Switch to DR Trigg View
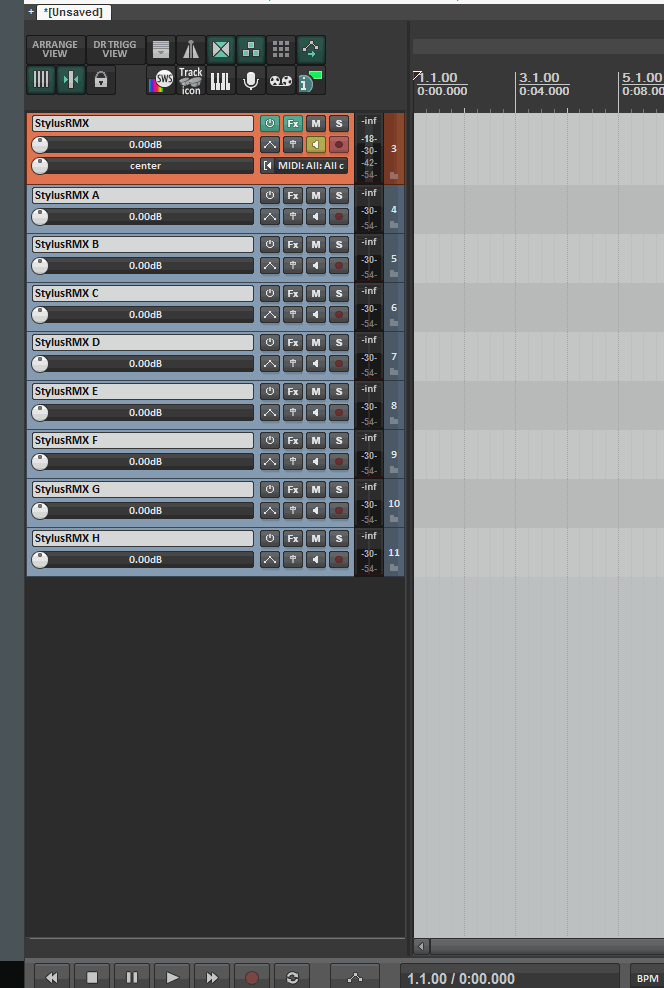Screen dimensions: 664x988 pos(115,49)
